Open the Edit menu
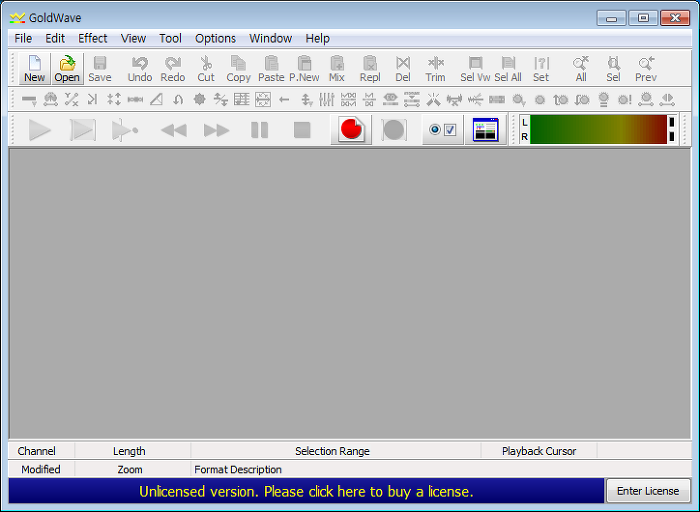Image resolution: width=700 pixels, height=512 pixels. 55,38
